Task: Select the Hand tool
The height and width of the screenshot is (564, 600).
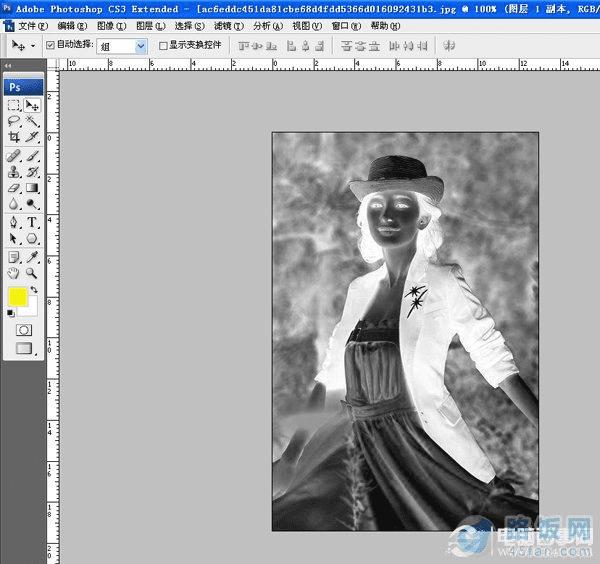Action: point(14,272)
